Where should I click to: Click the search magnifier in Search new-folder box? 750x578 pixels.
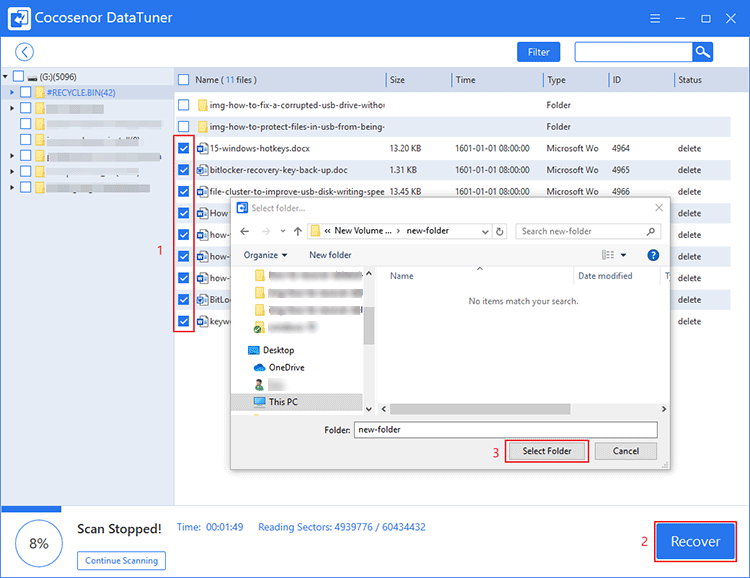tap(651, 232)
